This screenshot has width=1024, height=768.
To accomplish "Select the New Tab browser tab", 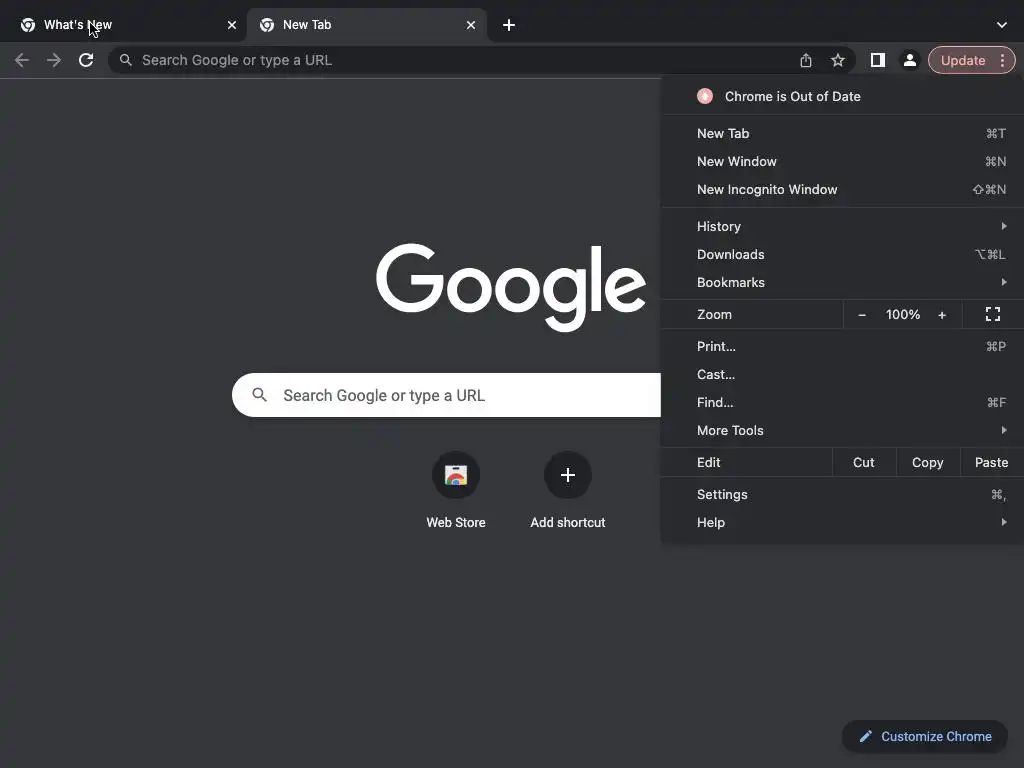I will coord(367,25).
